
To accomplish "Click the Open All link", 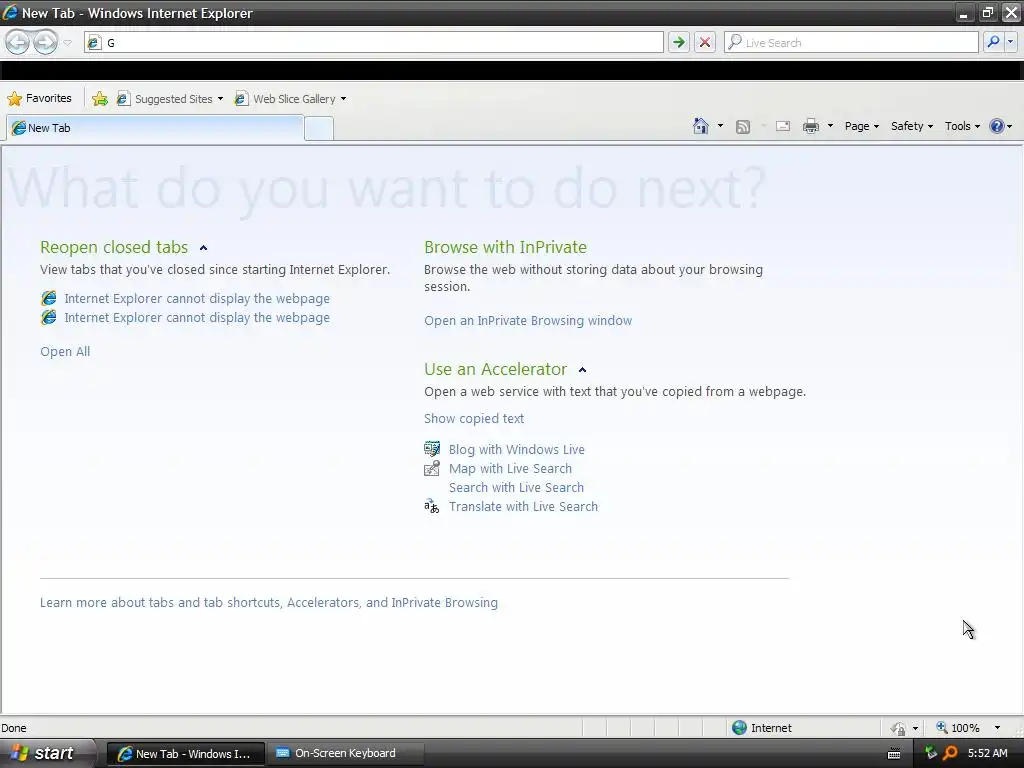I will 65,351.
